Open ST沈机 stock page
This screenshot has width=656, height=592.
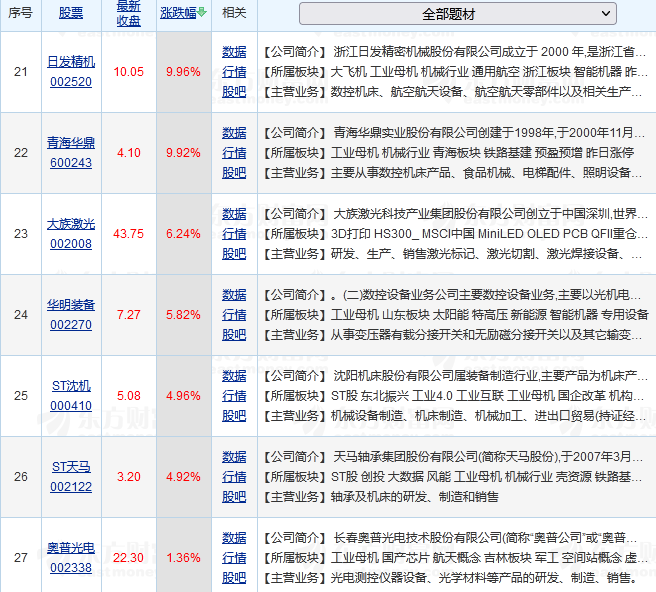[71, 386]
